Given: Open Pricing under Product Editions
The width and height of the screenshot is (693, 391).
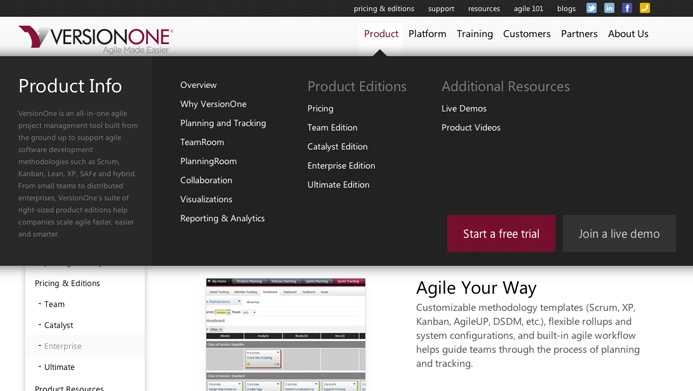Looking at the screenshot, I should (320, 109).
